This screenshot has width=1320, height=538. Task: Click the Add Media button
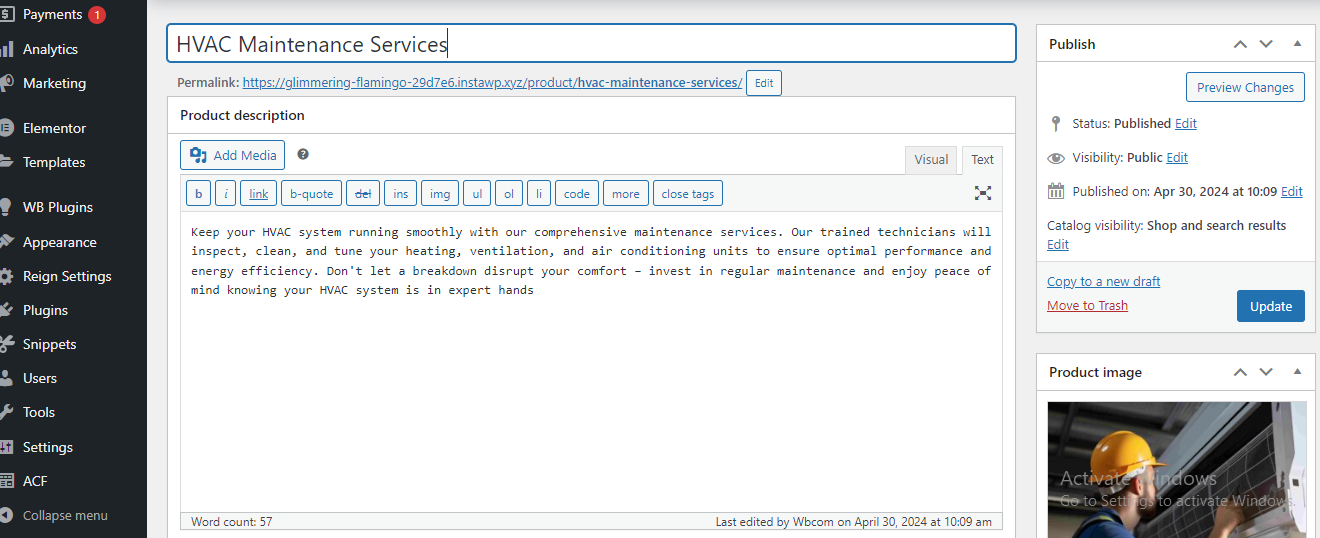(232, 155)
